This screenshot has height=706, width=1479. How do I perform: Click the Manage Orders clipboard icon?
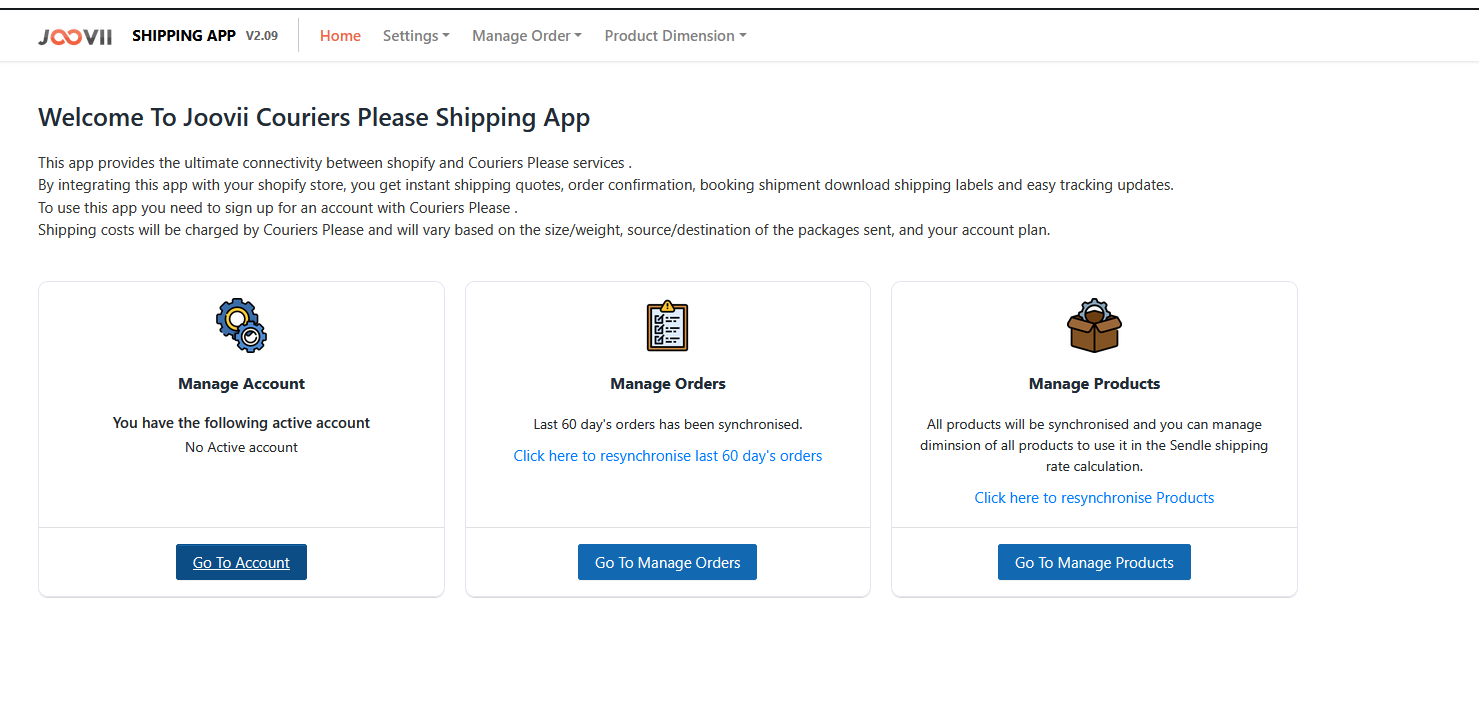pos(667,325)
